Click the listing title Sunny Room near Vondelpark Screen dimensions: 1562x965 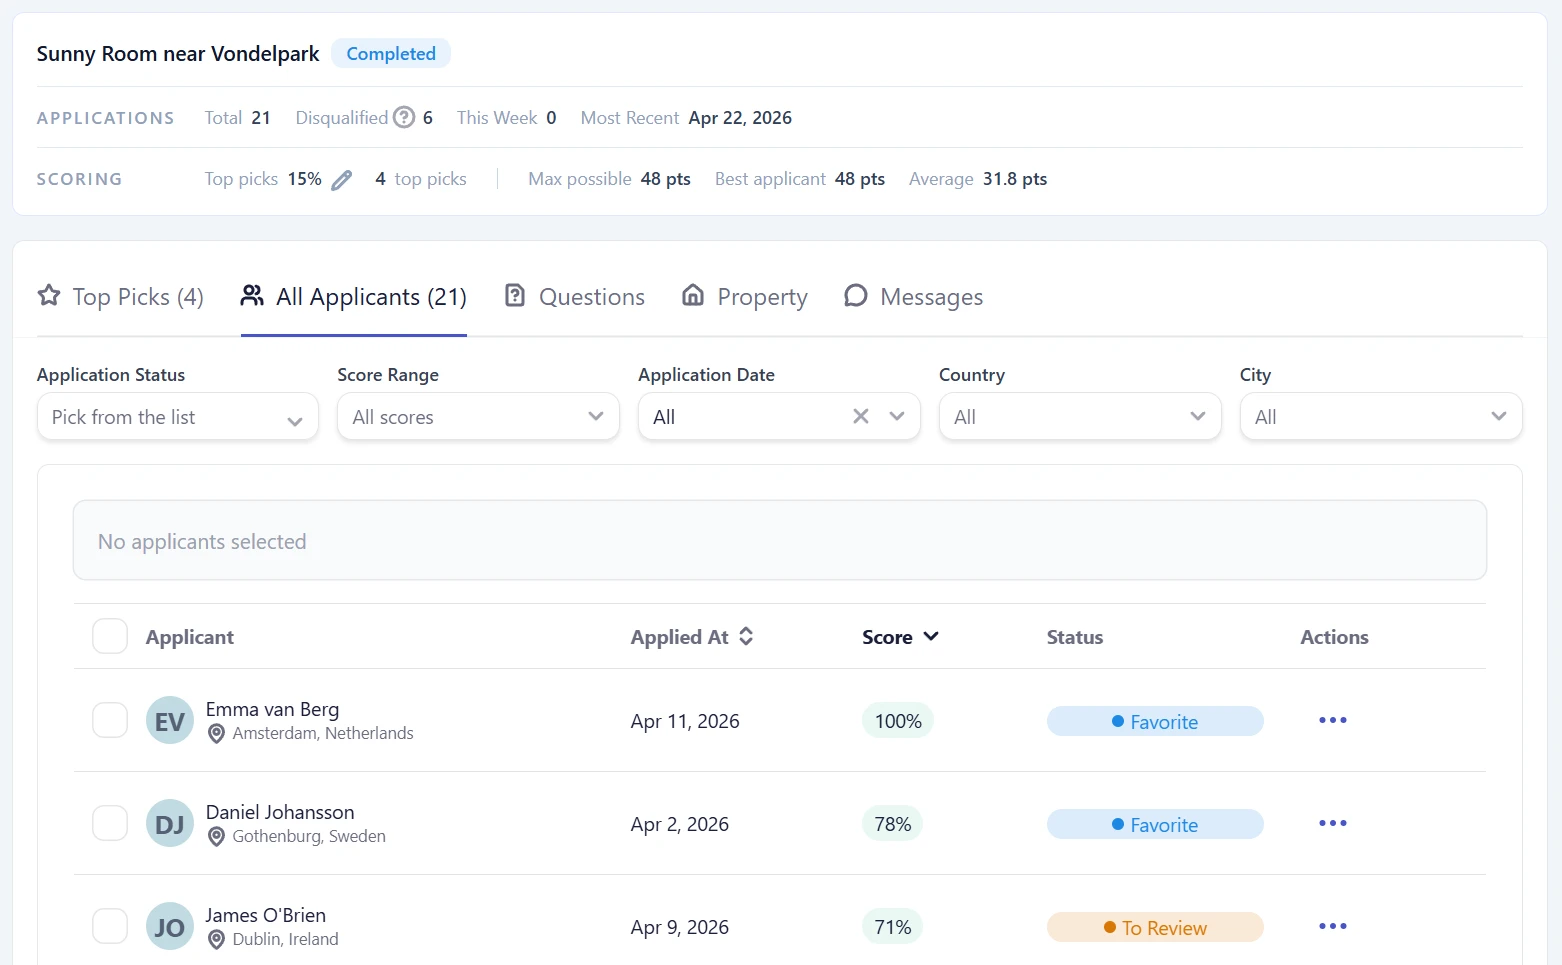click(178, 54)
